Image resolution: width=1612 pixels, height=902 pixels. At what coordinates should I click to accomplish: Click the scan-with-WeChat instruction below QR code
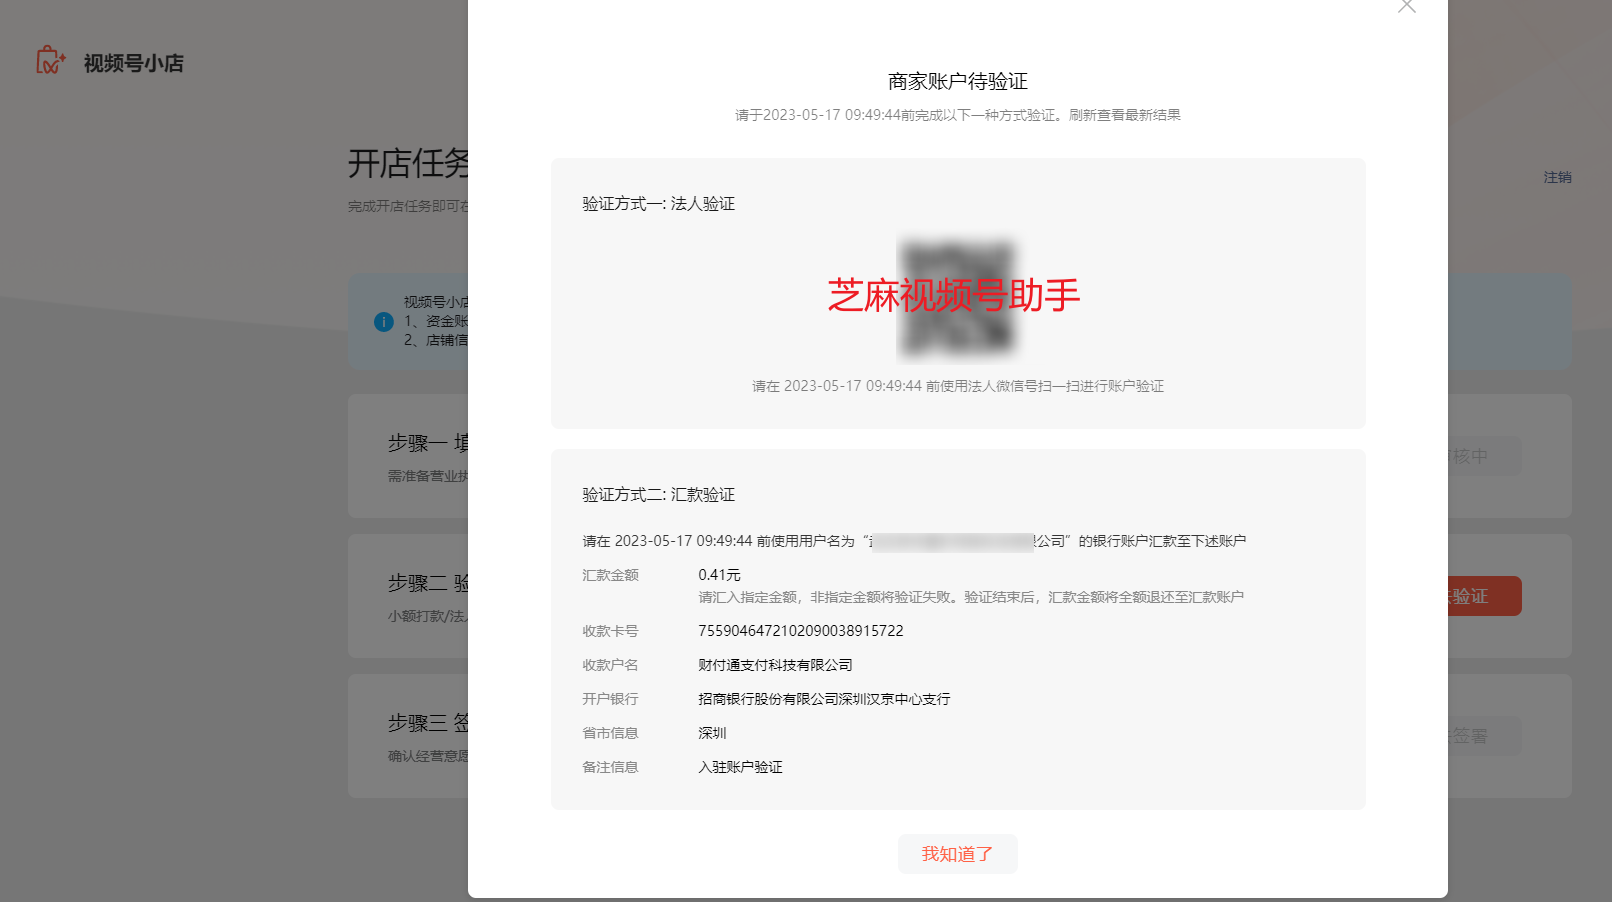click(957, 386)
